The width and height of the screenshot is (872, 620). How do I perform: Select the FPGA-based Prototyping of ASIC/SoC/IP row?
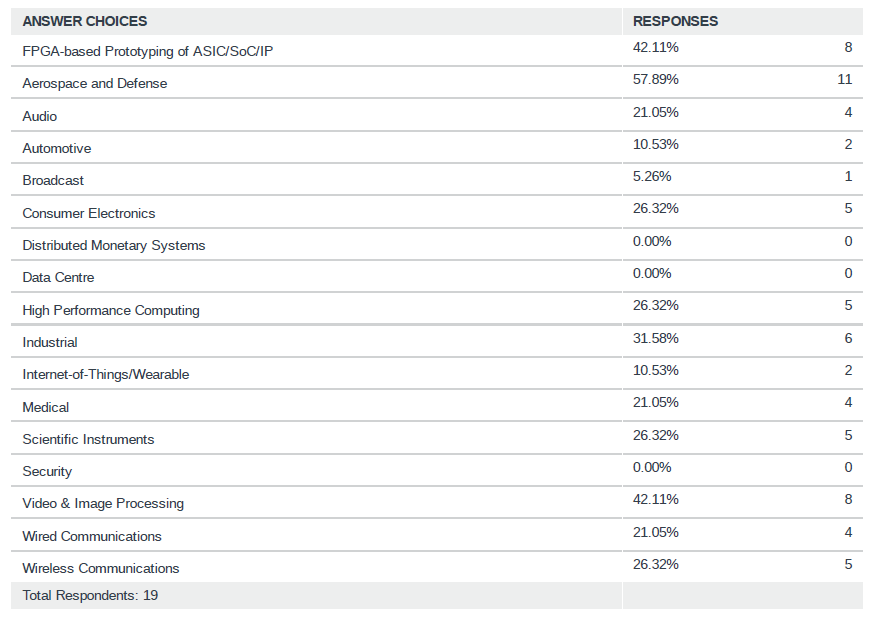(x=147, y=51)
